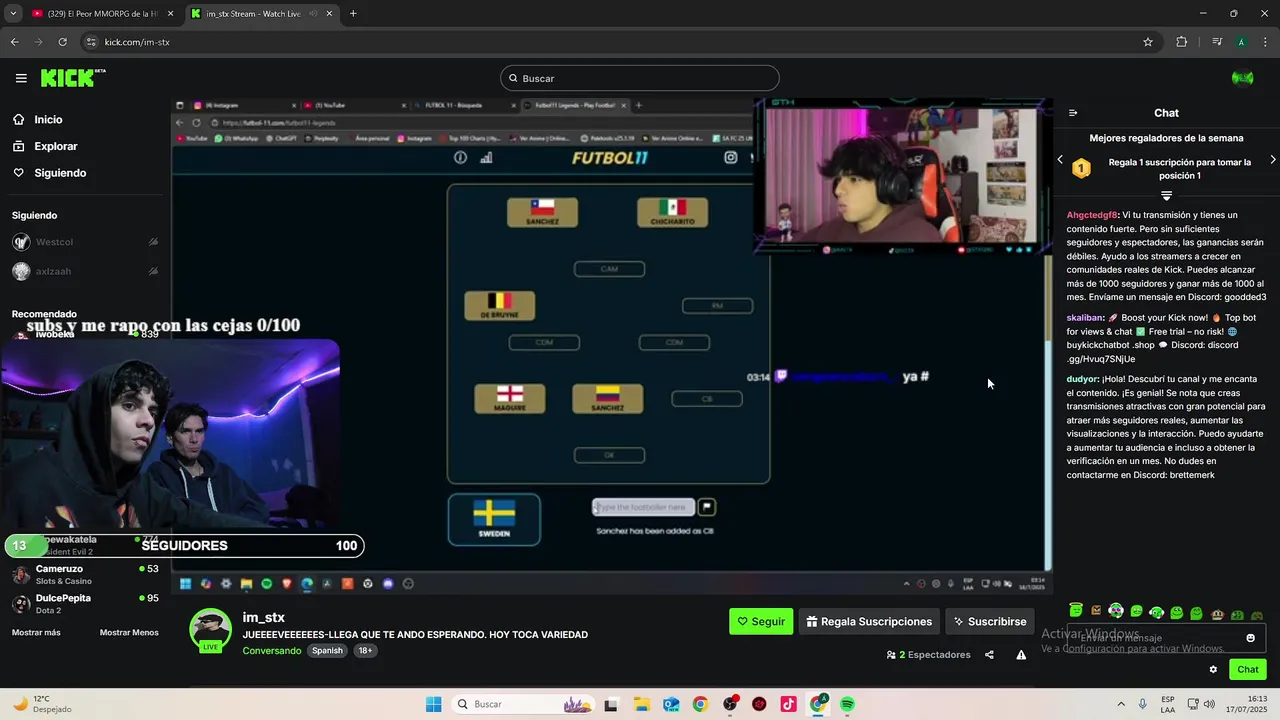Viewport: 1280px width, 720px height.
Task: Bookmark this page with the star
Action: pyautogui.click(x=1148, y=42)
